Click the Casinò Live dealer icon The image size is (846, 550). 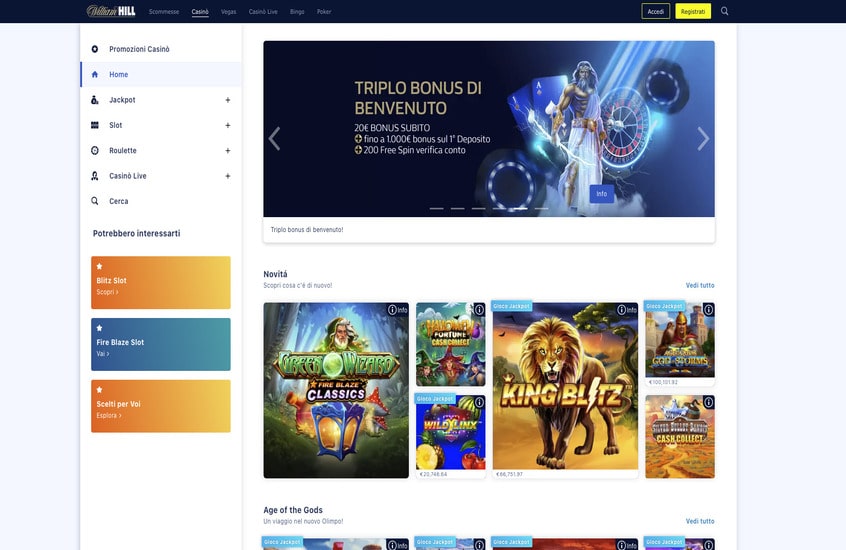pos(95,176)
